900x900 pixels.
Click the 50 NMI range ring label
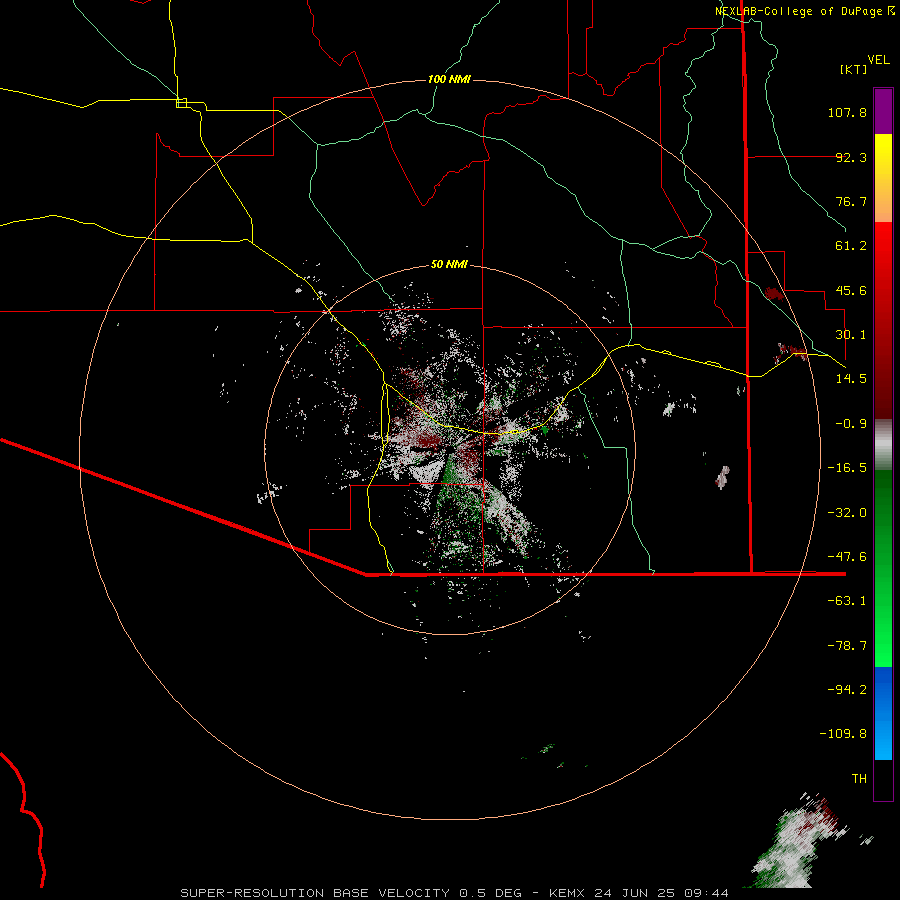(x=449, y=264)
